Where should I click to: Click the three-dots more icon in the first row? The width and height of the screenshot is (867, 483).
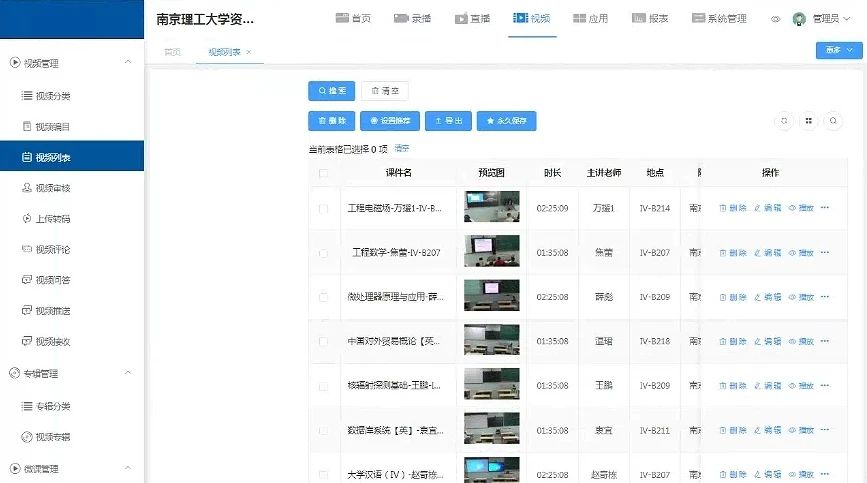click(x=825, y=208)
